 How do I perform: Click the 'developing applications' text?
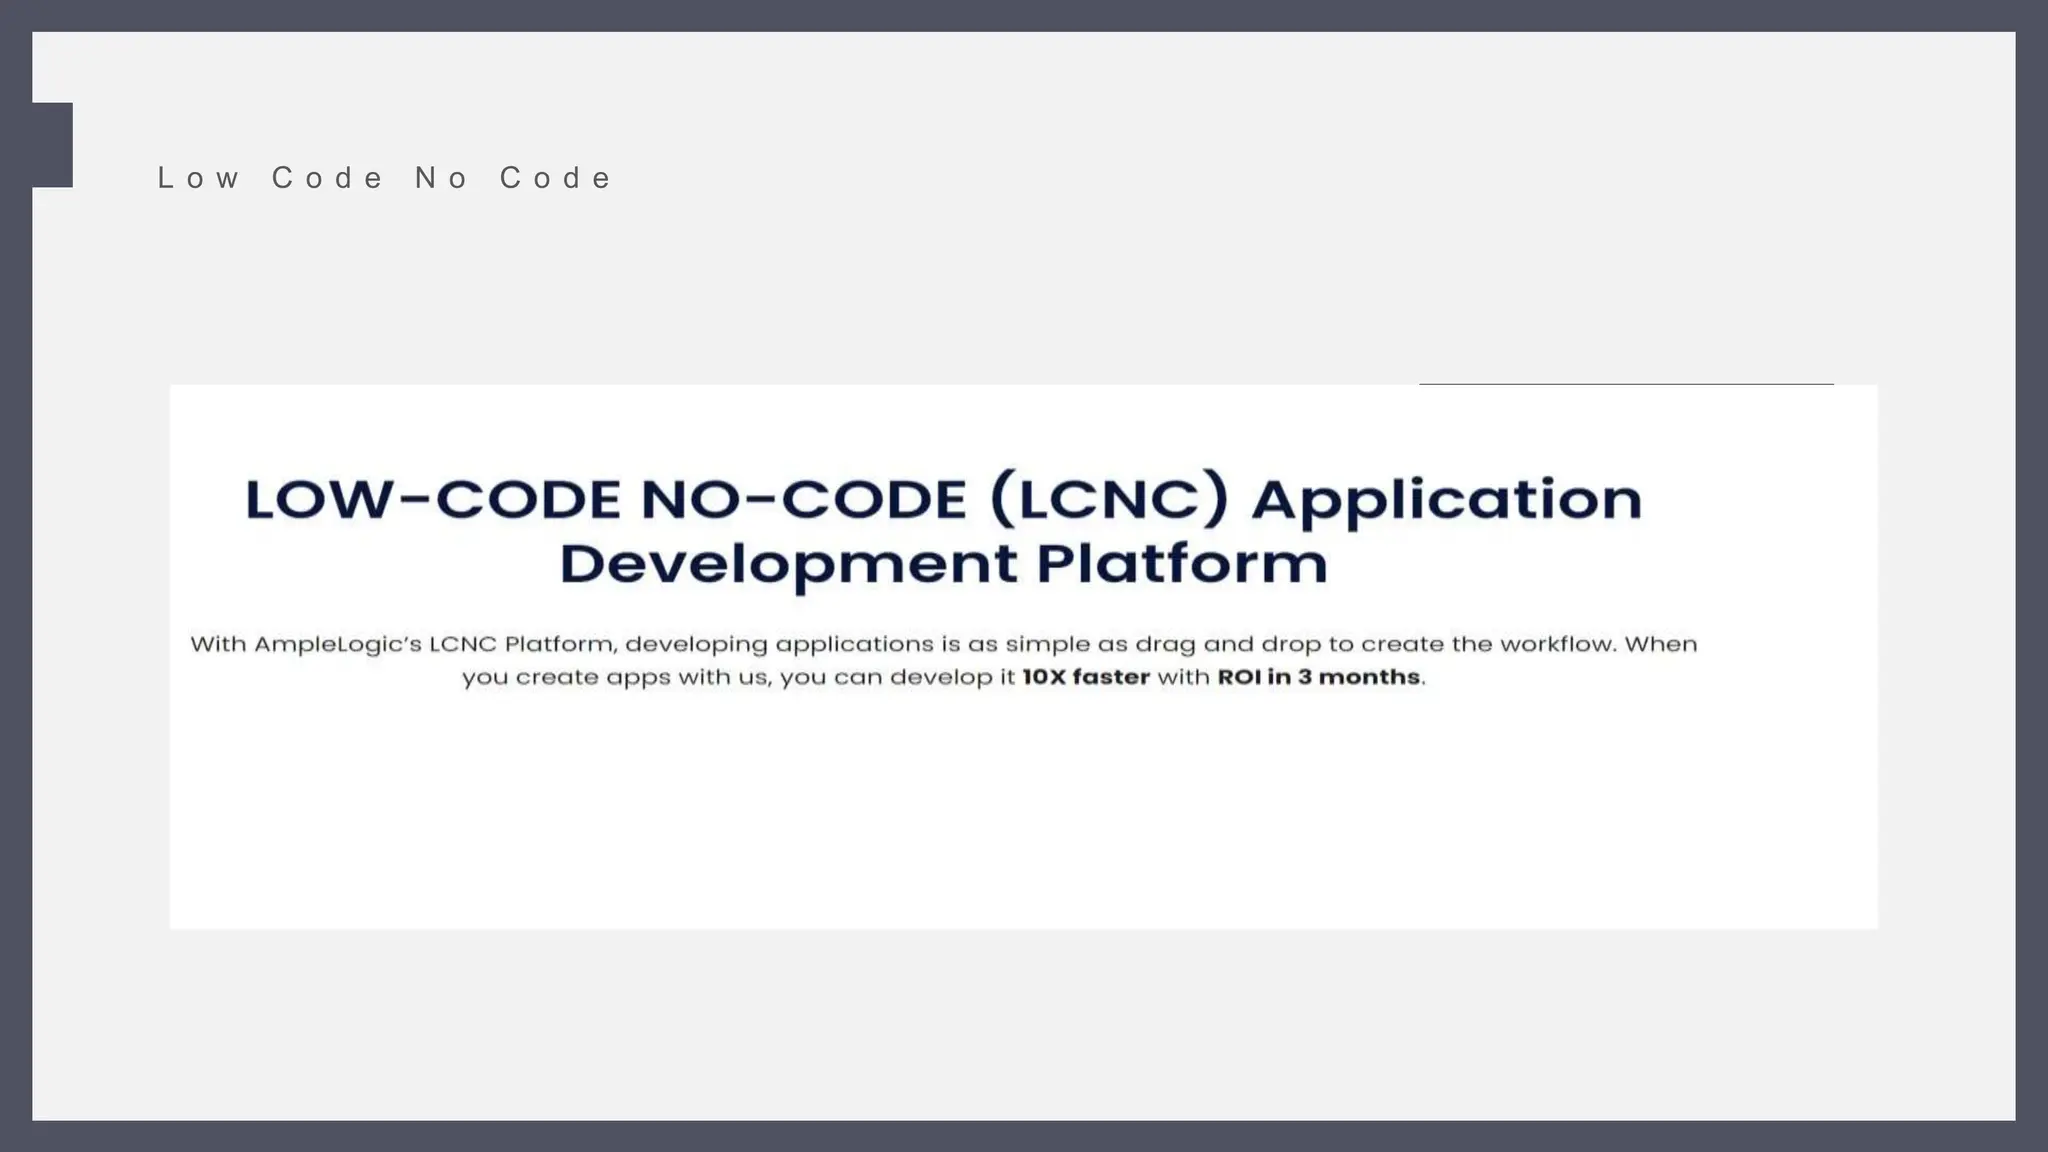779,644
